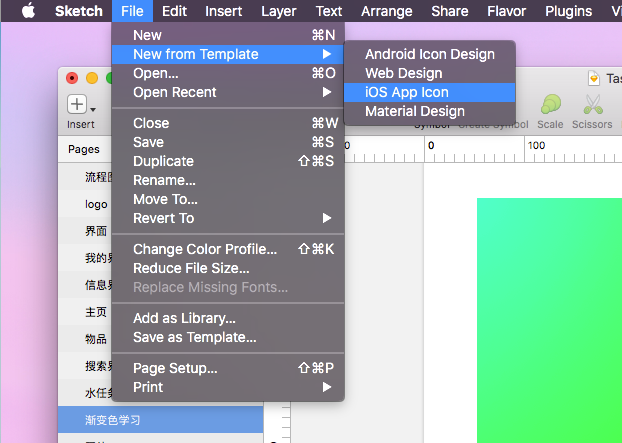Expand the Print submenu
The width and height of the screenshot is (622, 443).
pos(228,387)
